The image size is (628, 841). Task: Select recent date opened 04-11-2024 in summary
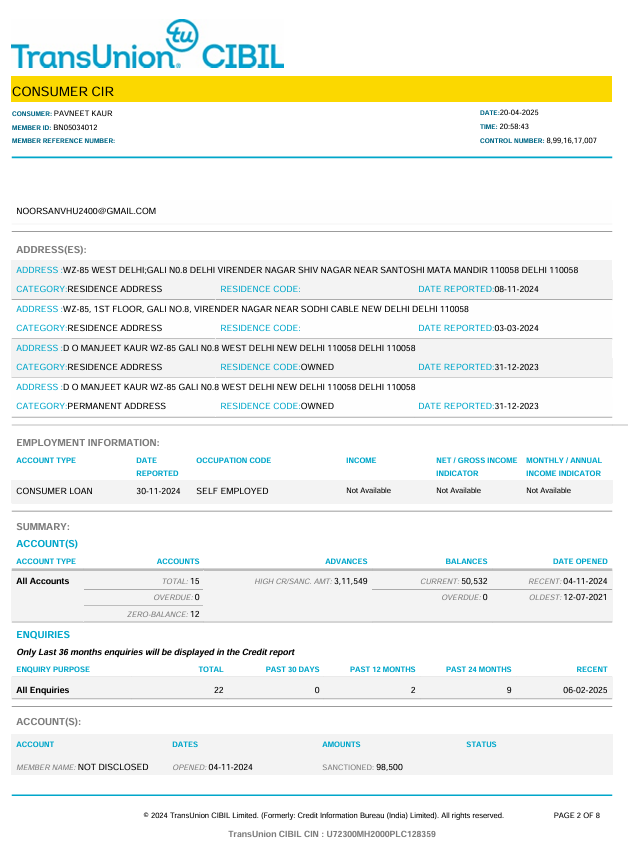585,581
